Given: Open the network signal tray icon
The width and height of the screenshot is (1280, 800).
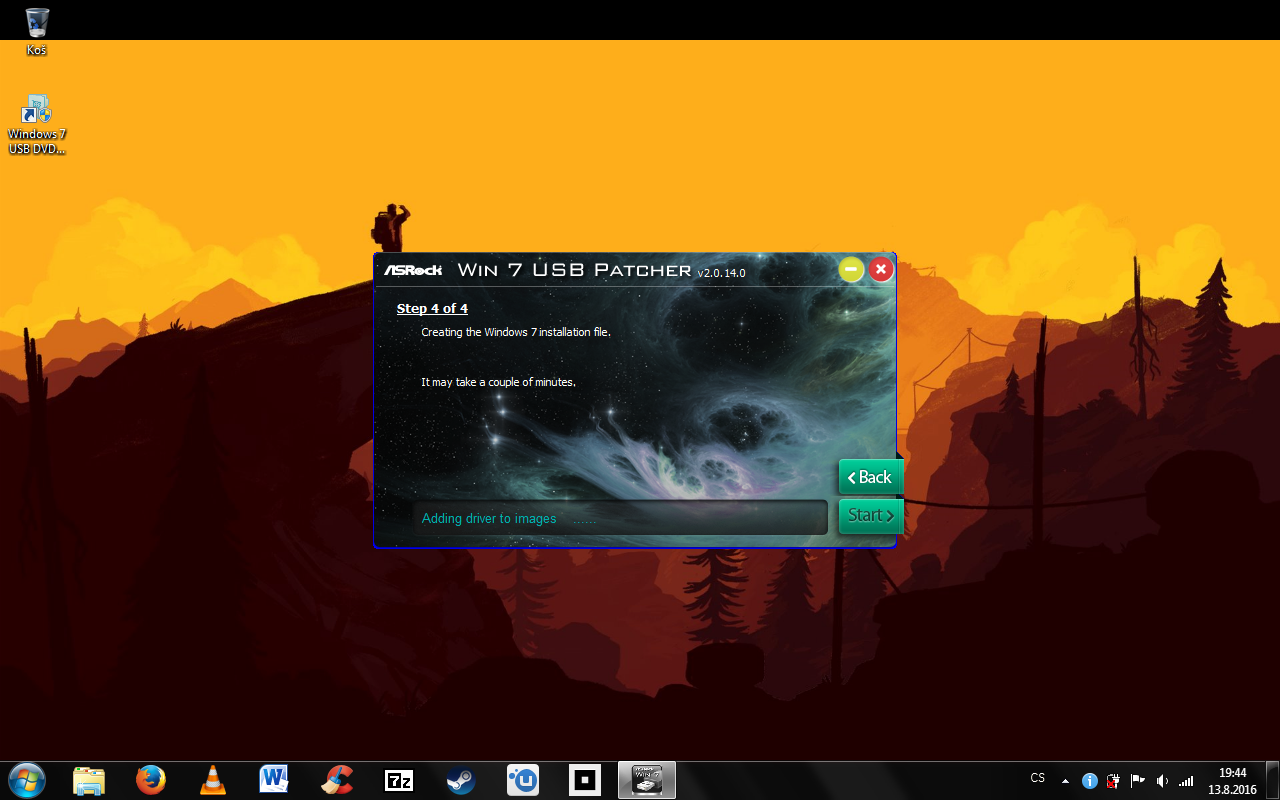Looking at the screenshot, I should coord(1186,781).
